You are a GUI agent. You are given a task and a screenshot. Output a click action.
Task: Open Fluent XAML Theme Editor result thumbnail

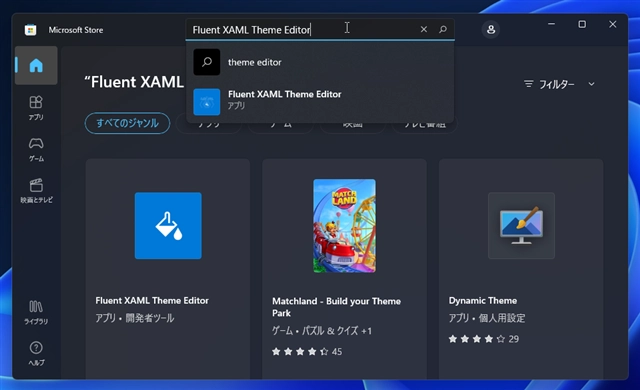(x=168, y=226)
